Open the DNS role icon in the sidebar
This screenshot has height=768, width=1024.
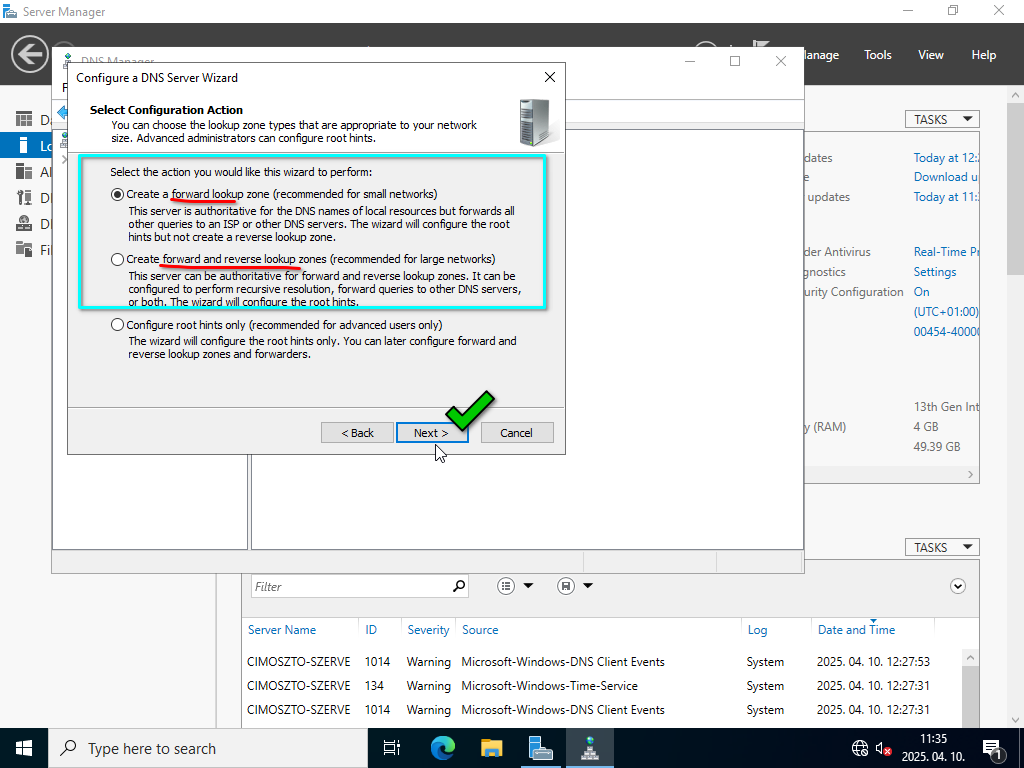[x=25, y=224]
